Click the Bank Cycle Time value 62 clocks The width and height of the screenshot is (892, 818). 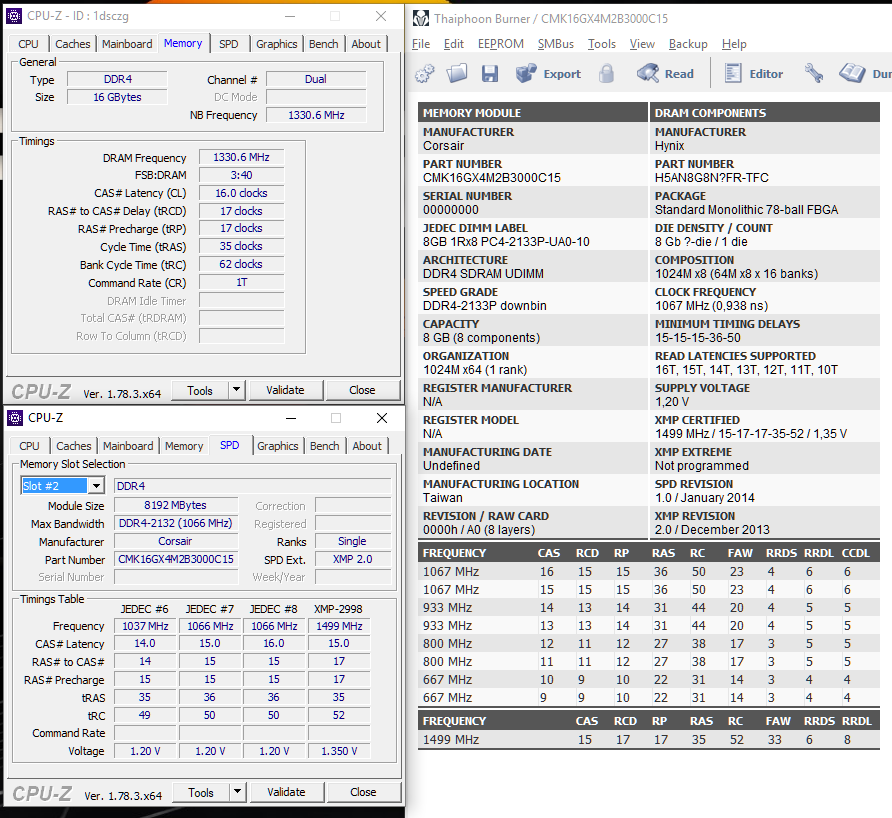(x=241, y=264)
